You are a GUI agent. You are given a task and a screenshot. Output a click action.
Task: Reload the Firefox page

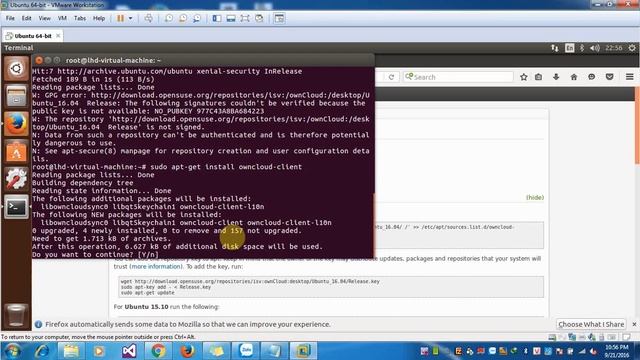[x=391, y=77]
